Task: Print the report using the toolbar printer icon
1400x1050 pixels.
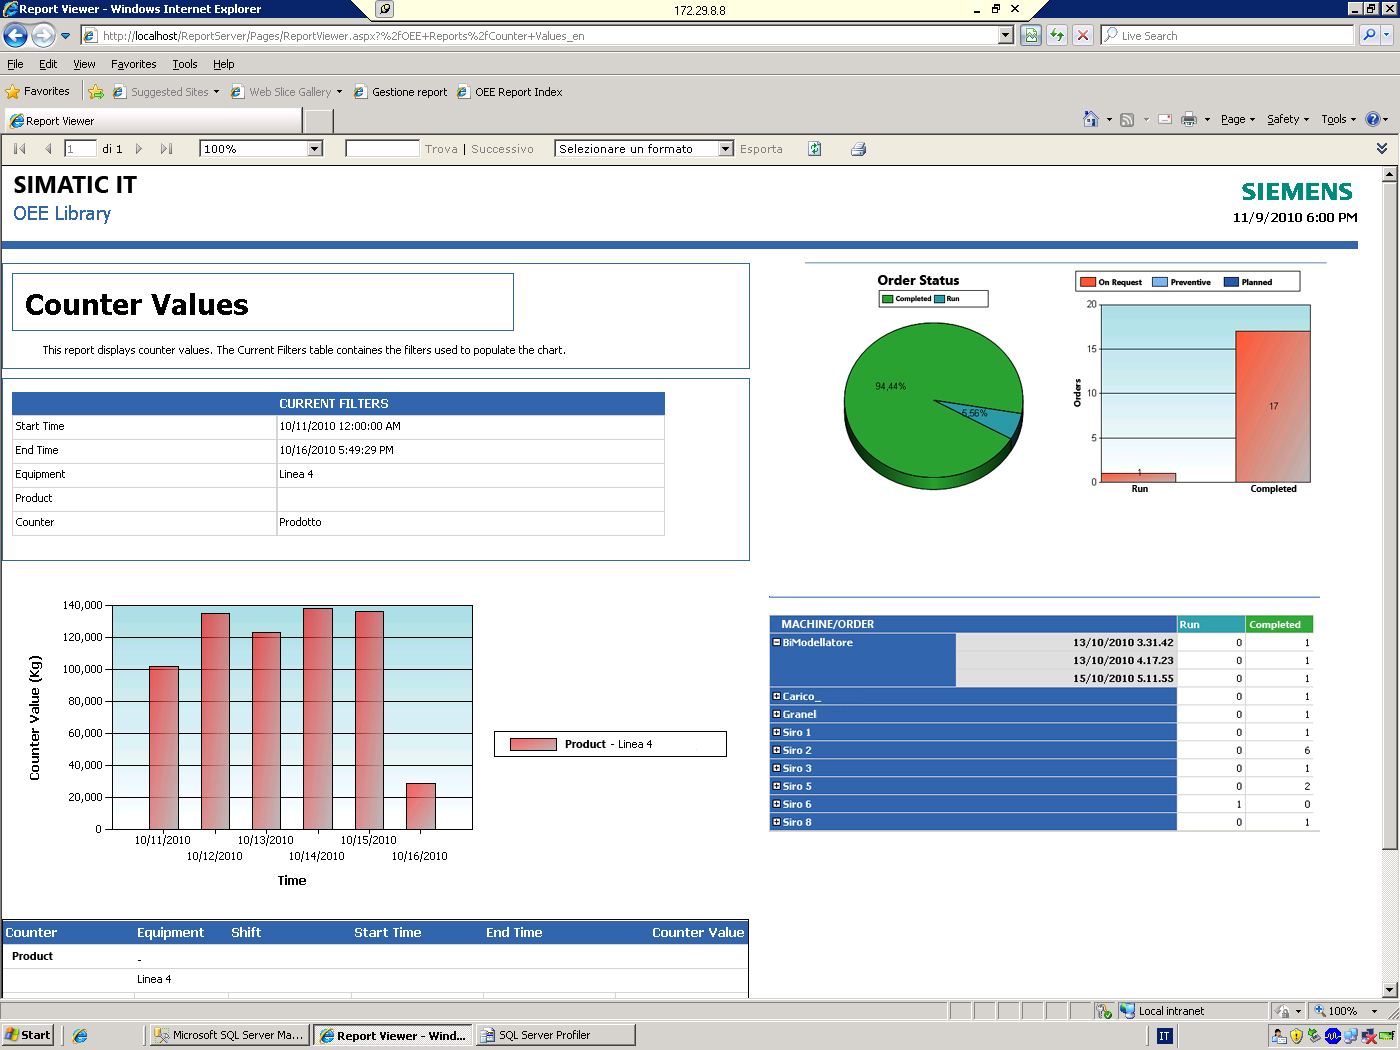Action: pos(858,148)
